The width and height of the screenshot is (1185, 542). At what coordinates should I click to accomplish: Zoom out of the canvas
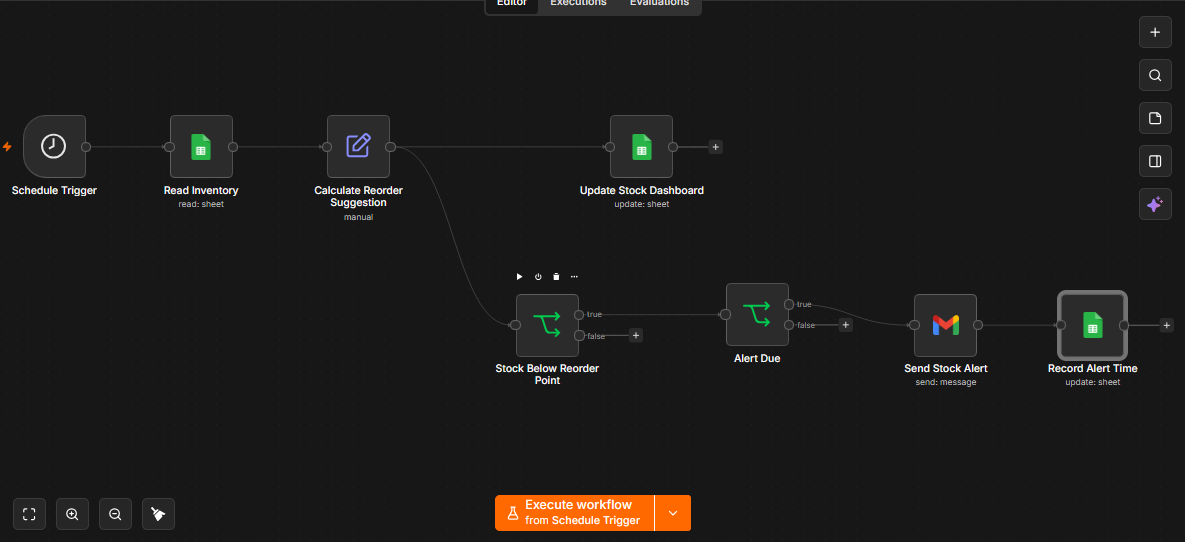pos(116,514)
